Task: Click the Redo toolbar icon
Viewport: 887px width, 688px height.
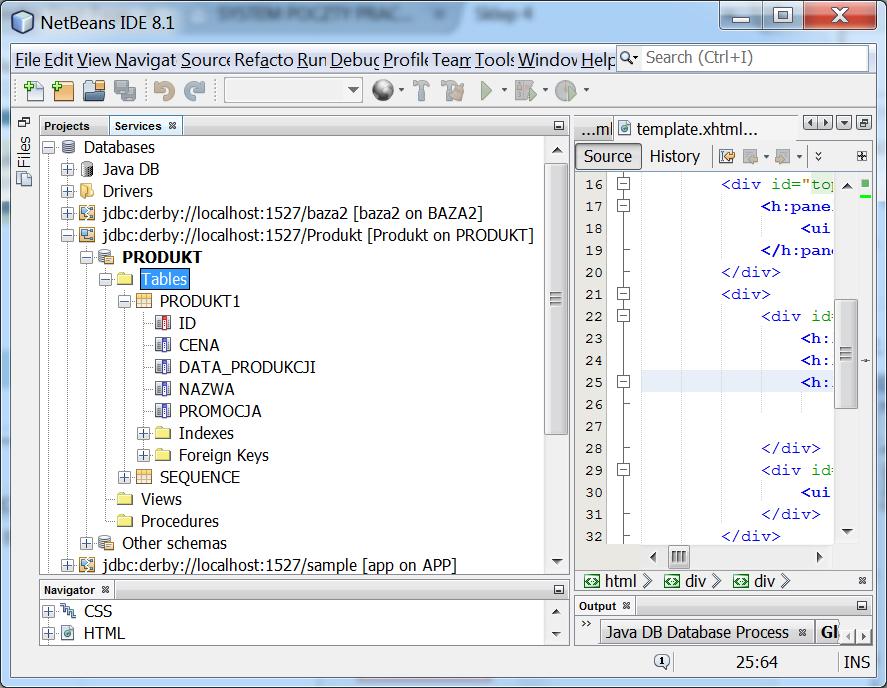Action: [x=195, y=91]
